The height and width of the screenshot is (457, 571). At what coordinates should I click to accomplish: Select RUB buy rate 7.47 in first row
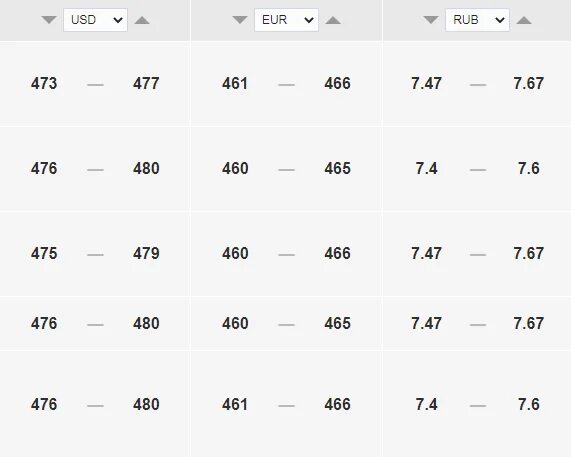(x=426, y=83)
